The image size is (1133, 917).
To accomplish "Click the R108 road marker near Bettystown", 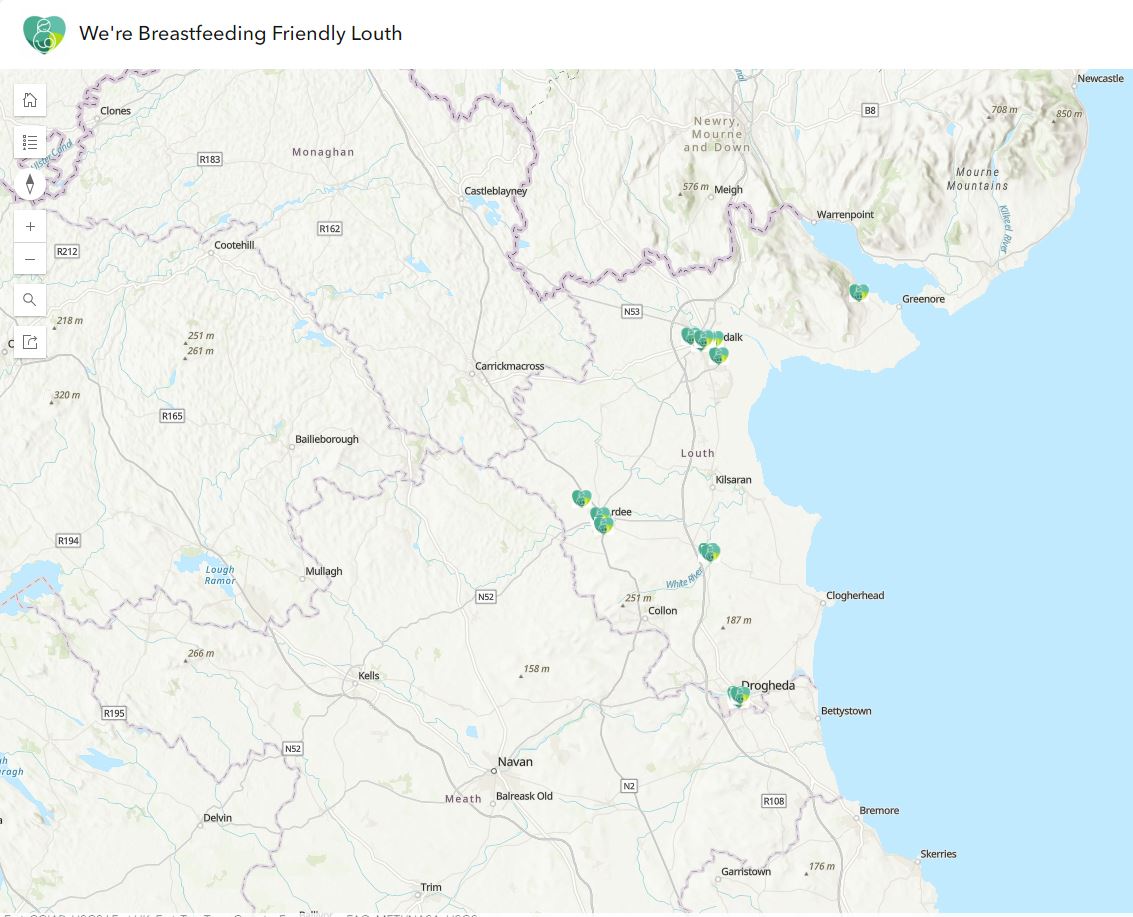I will tap(772, 800).
